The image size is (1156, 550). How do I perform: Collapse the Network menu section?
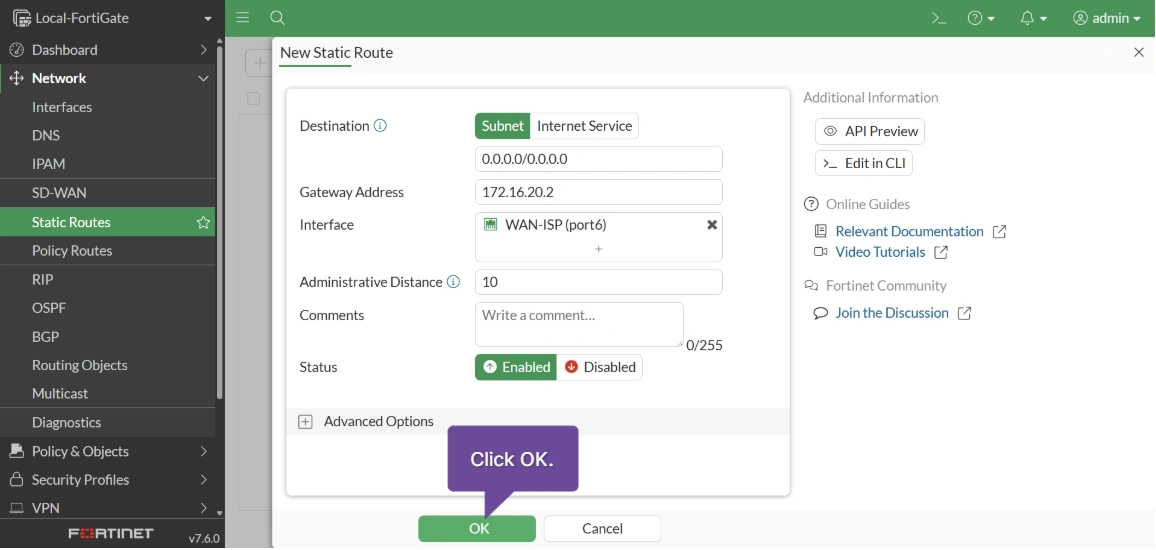pos(108,78)
